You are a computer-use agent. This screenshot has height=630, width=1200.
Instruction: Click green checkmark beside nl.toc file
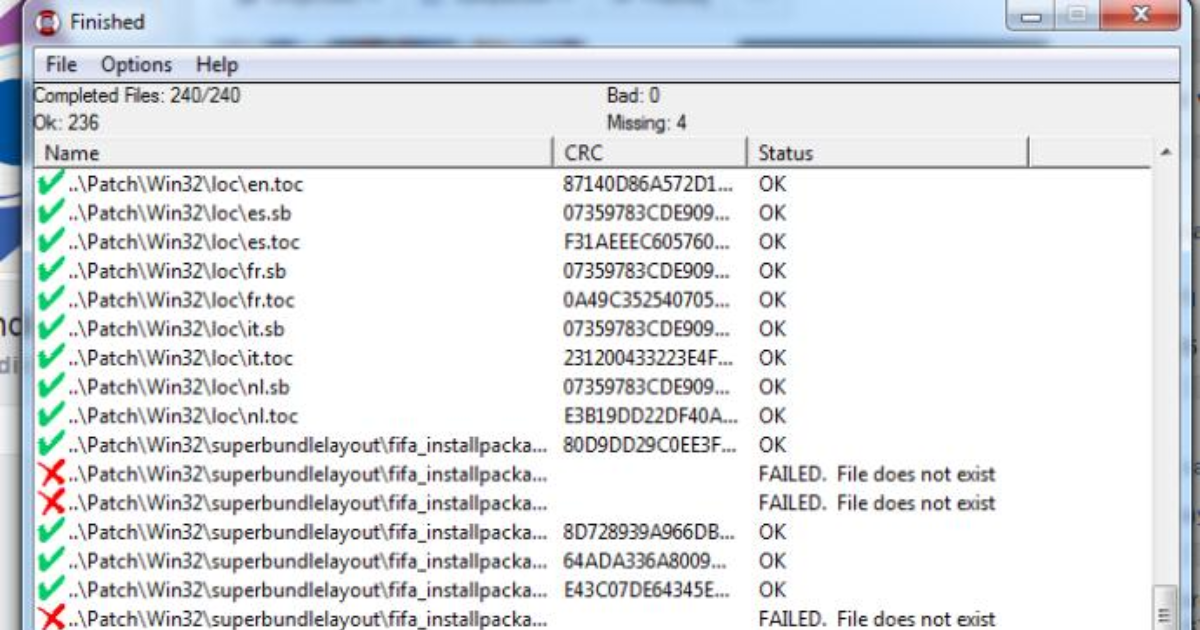[50, 416]
